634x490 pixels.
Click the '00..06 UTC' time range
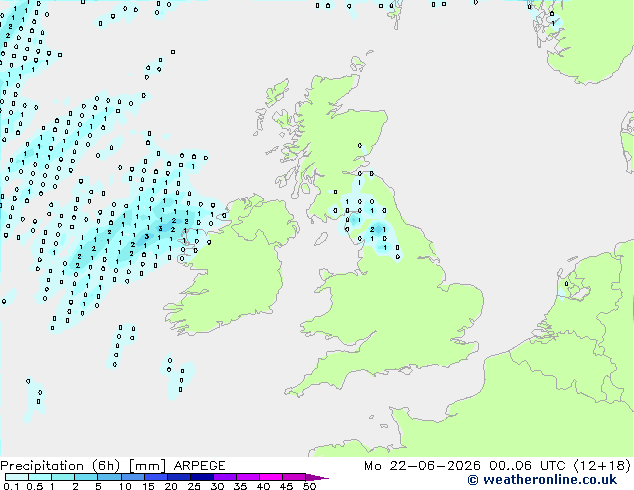coord(527,466)
